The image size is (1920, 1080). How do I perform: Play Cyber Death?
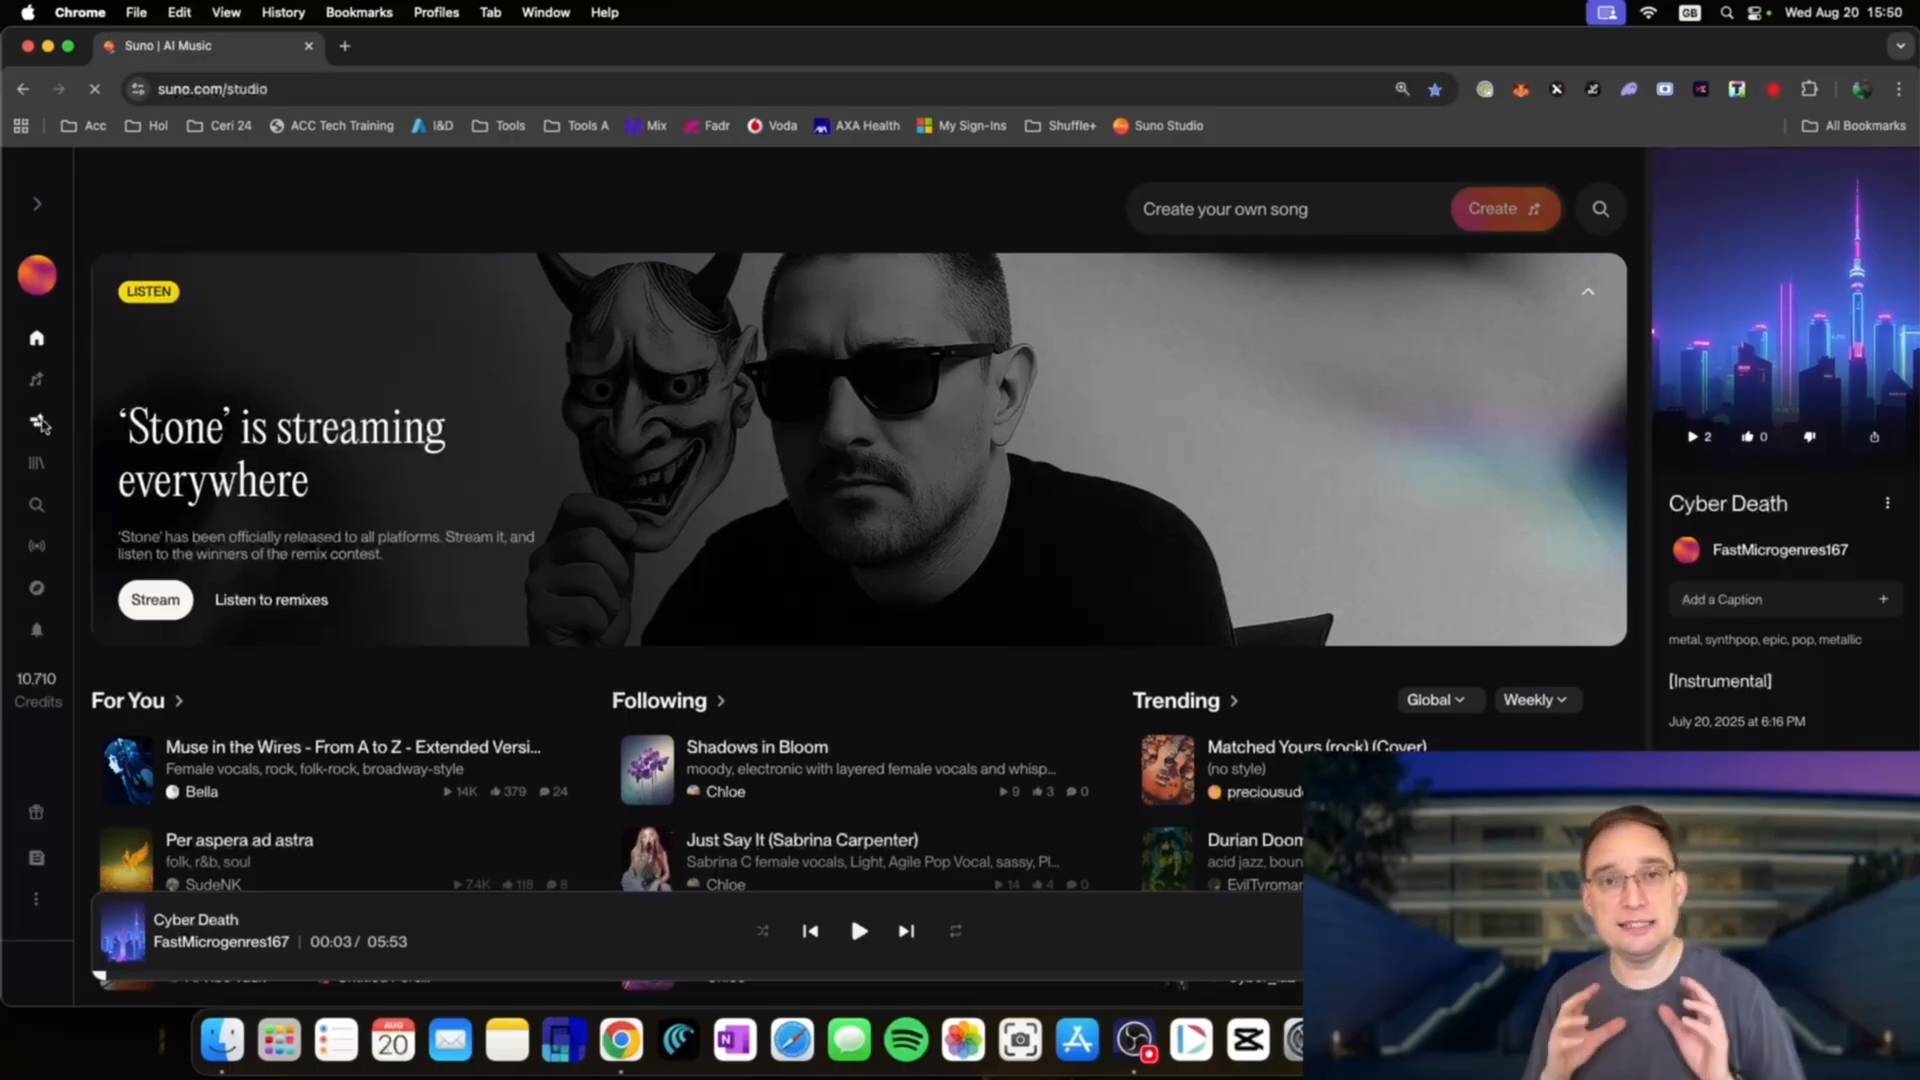(859, 931)
